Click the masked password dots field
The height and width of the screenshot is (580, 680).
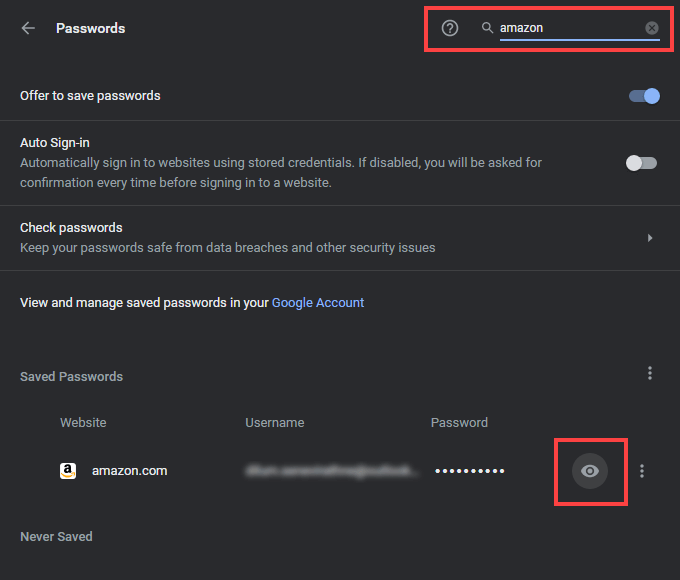470,471
